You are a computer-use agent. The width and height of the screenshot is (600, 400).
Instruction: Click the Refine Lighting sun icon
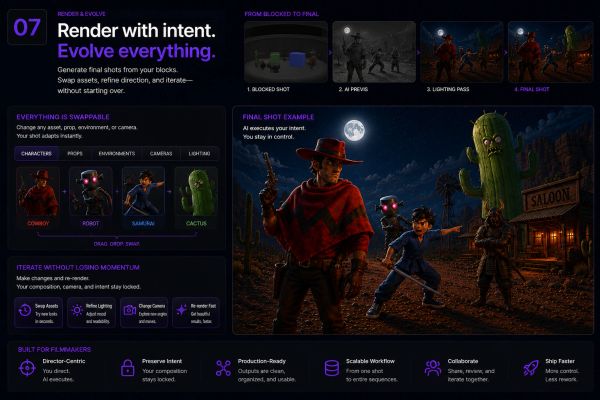[x=77, y=310]
